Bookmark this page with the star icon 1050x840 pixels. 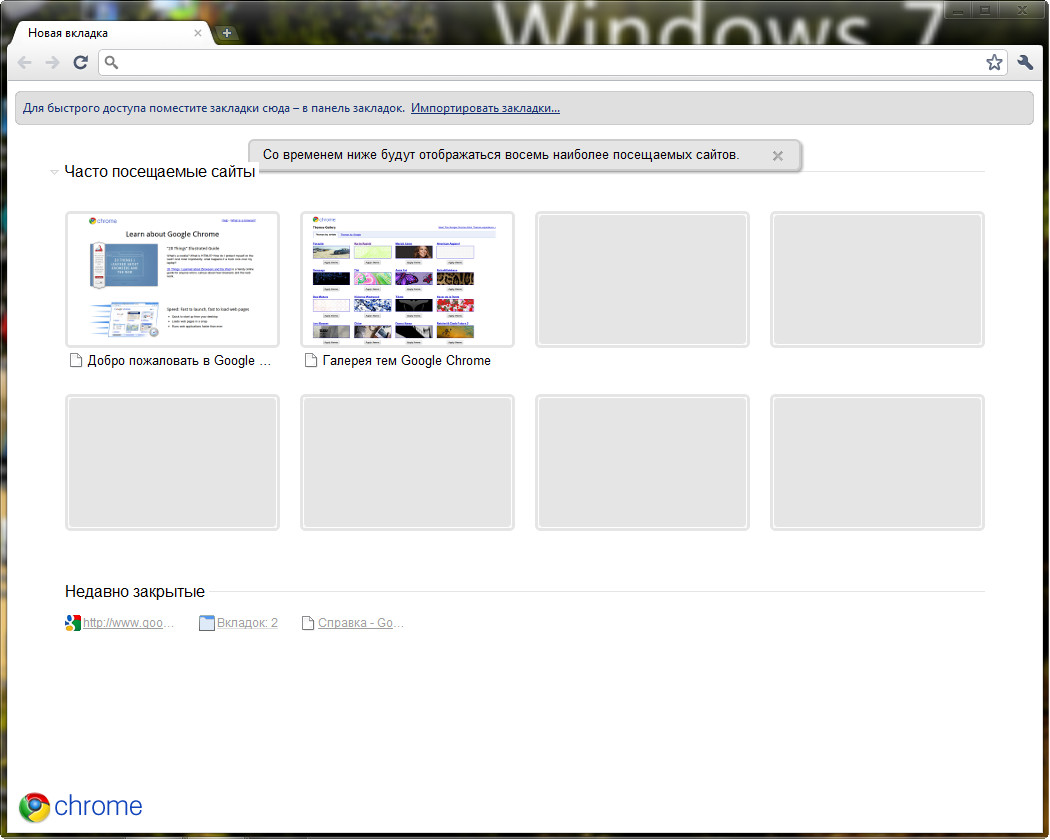[994, 63]
